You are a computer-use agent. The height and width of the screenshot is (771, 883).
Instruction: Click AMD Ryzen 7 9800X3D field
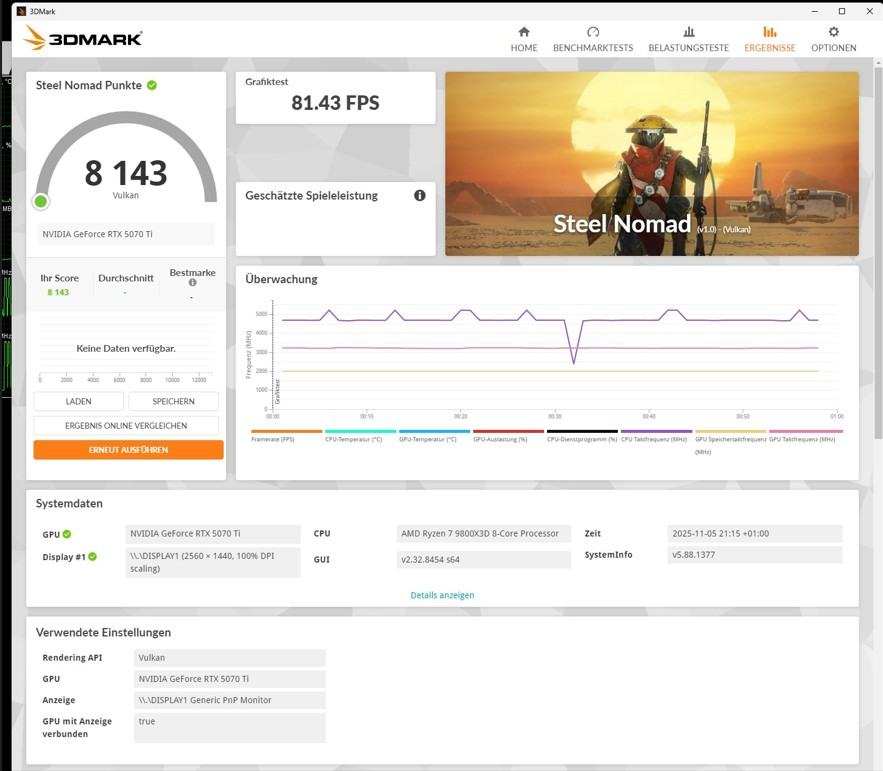(x=483, y=534)
